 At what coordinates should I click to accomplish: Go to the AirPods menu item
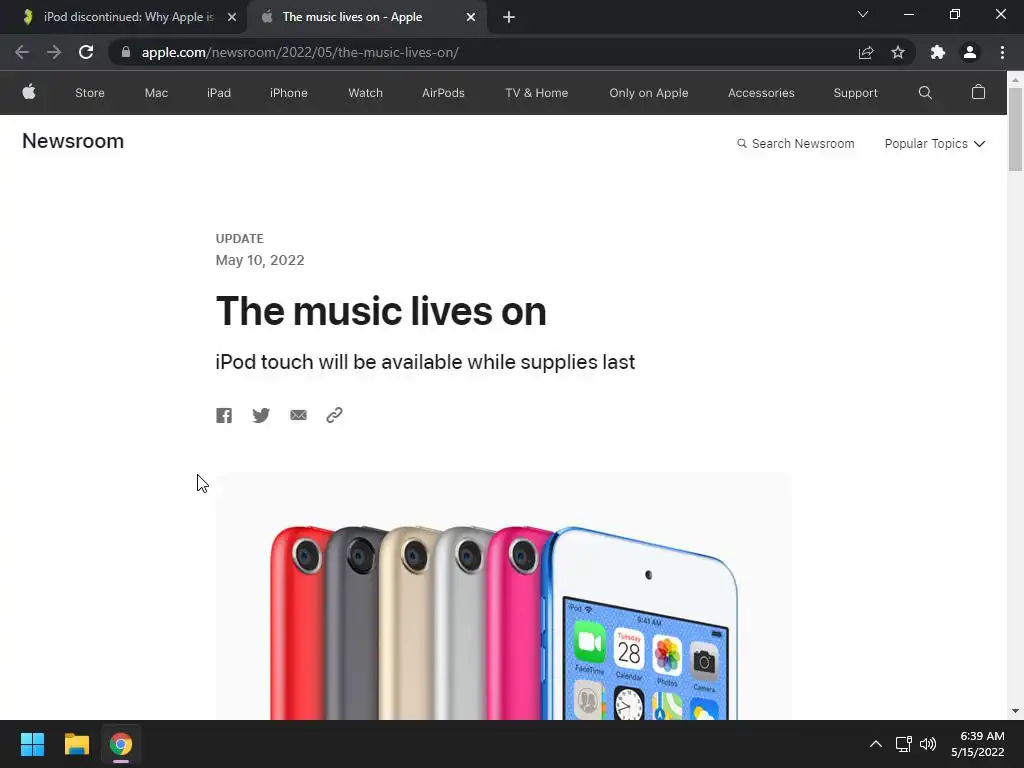coord(443,93)
